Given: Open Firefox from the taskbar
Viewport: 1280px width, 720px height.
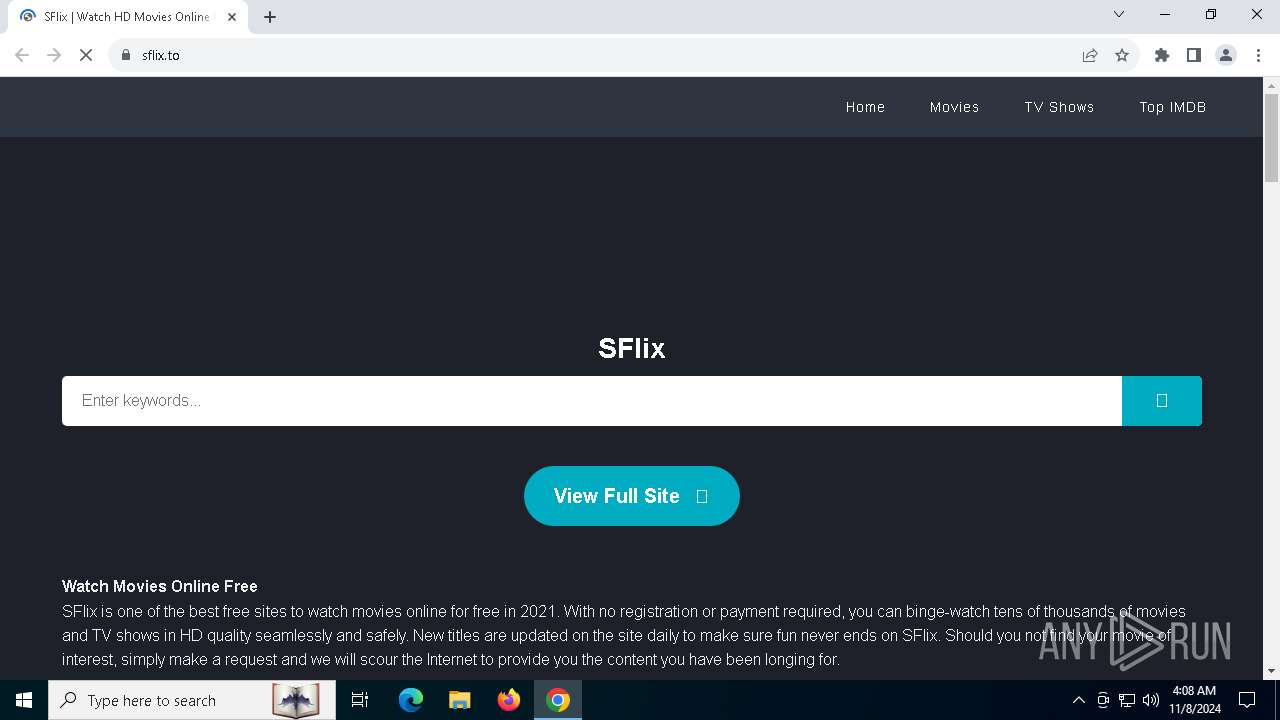Looking at the screenshot, I should (x=509, y=700).
